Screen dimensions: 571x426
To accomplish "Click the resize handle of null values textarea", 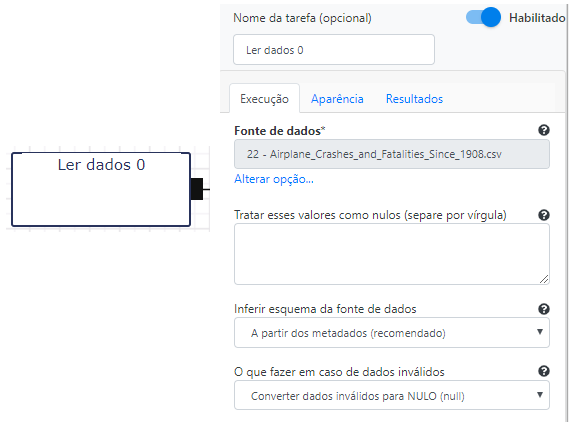I will [x=544, y=279].
